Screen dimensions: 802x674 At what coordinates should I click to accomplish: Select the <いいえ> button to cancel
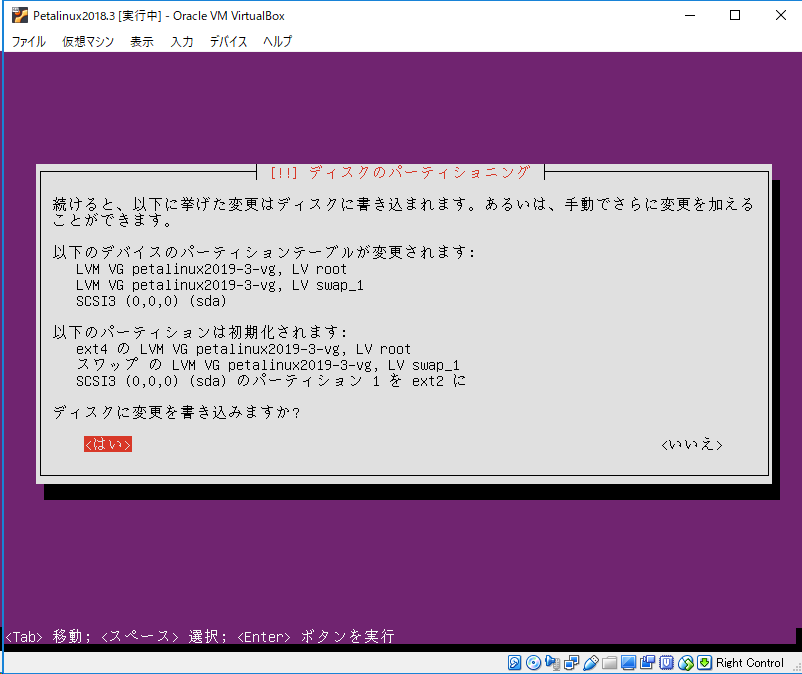tap(690, 445)
